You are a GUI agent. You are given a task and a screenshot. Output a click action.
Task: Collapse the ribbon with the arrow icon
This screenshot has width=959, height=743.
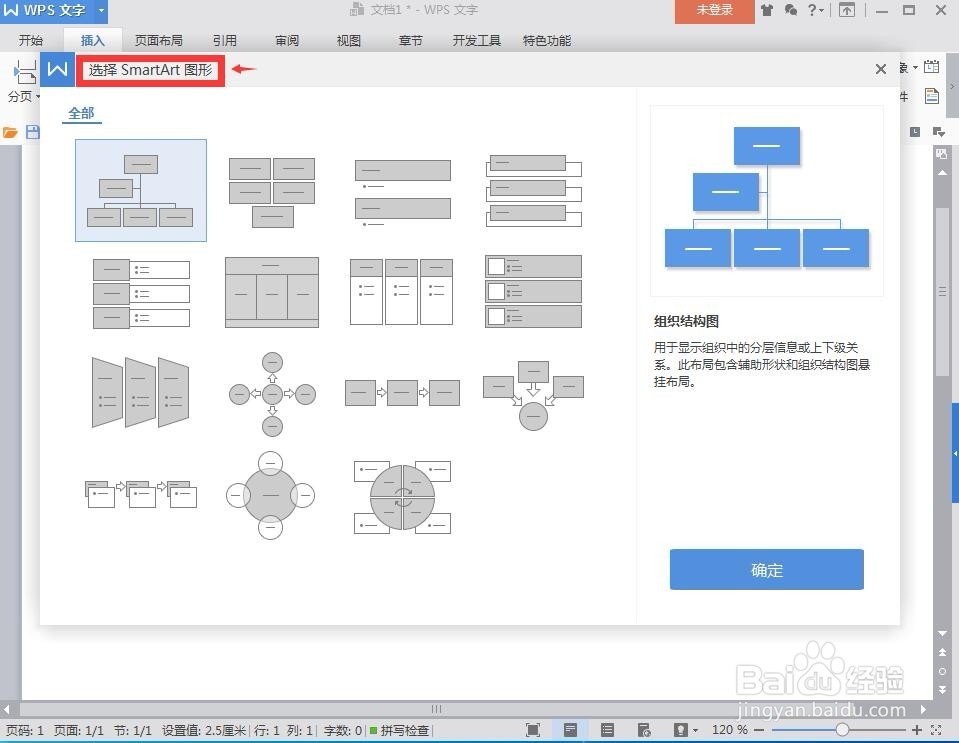[x=847, y=10]
